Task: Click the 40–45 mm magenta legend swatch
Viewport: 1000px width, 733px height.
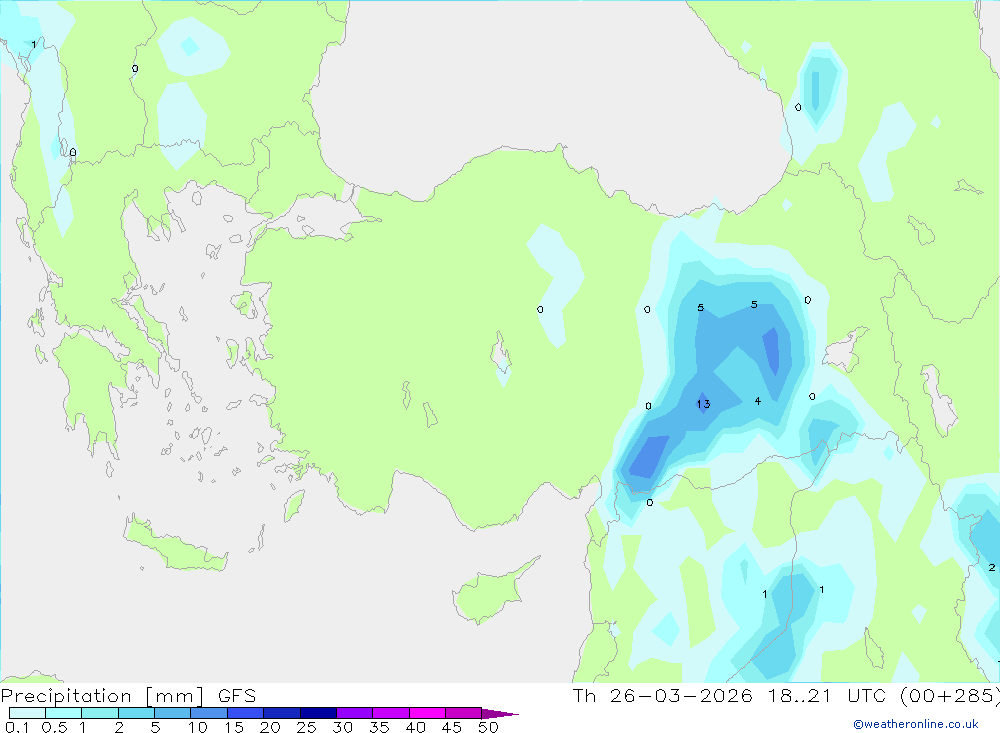Action: click(x=427, y=713)
